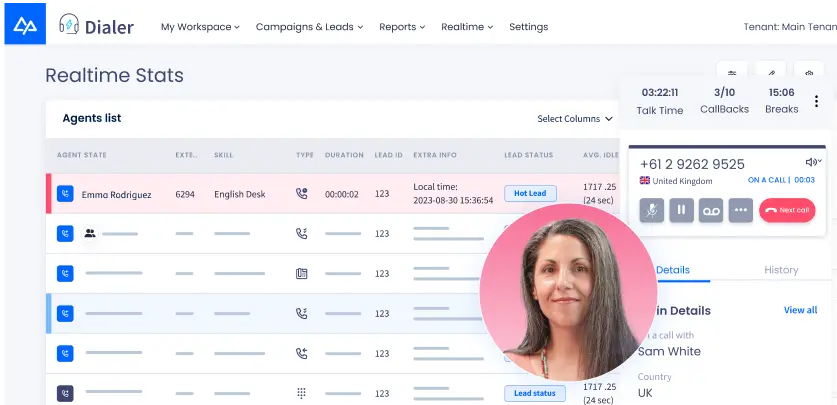Click the 15:06 Breaks stat
837x405 pixels.
[781, 101]
